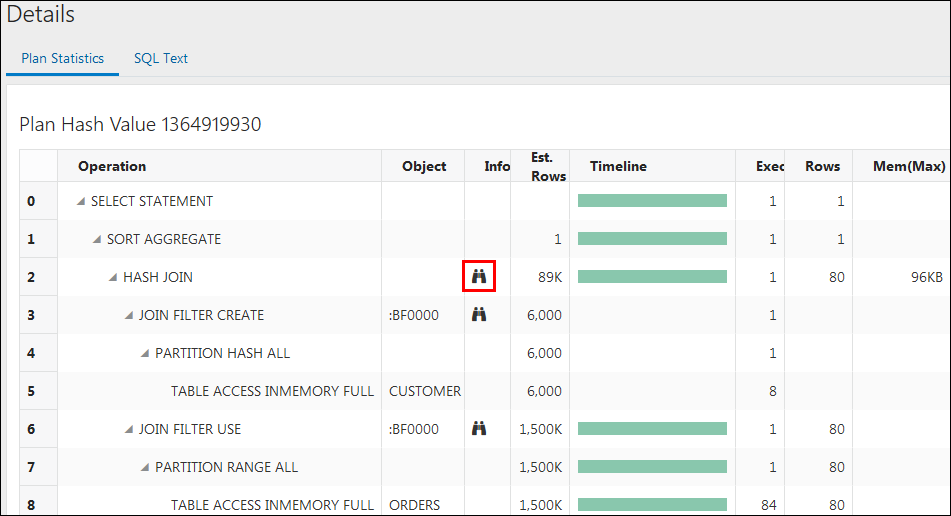Click the Est. Rows column header
Viewport: 951px width, 516px height.
548,167
